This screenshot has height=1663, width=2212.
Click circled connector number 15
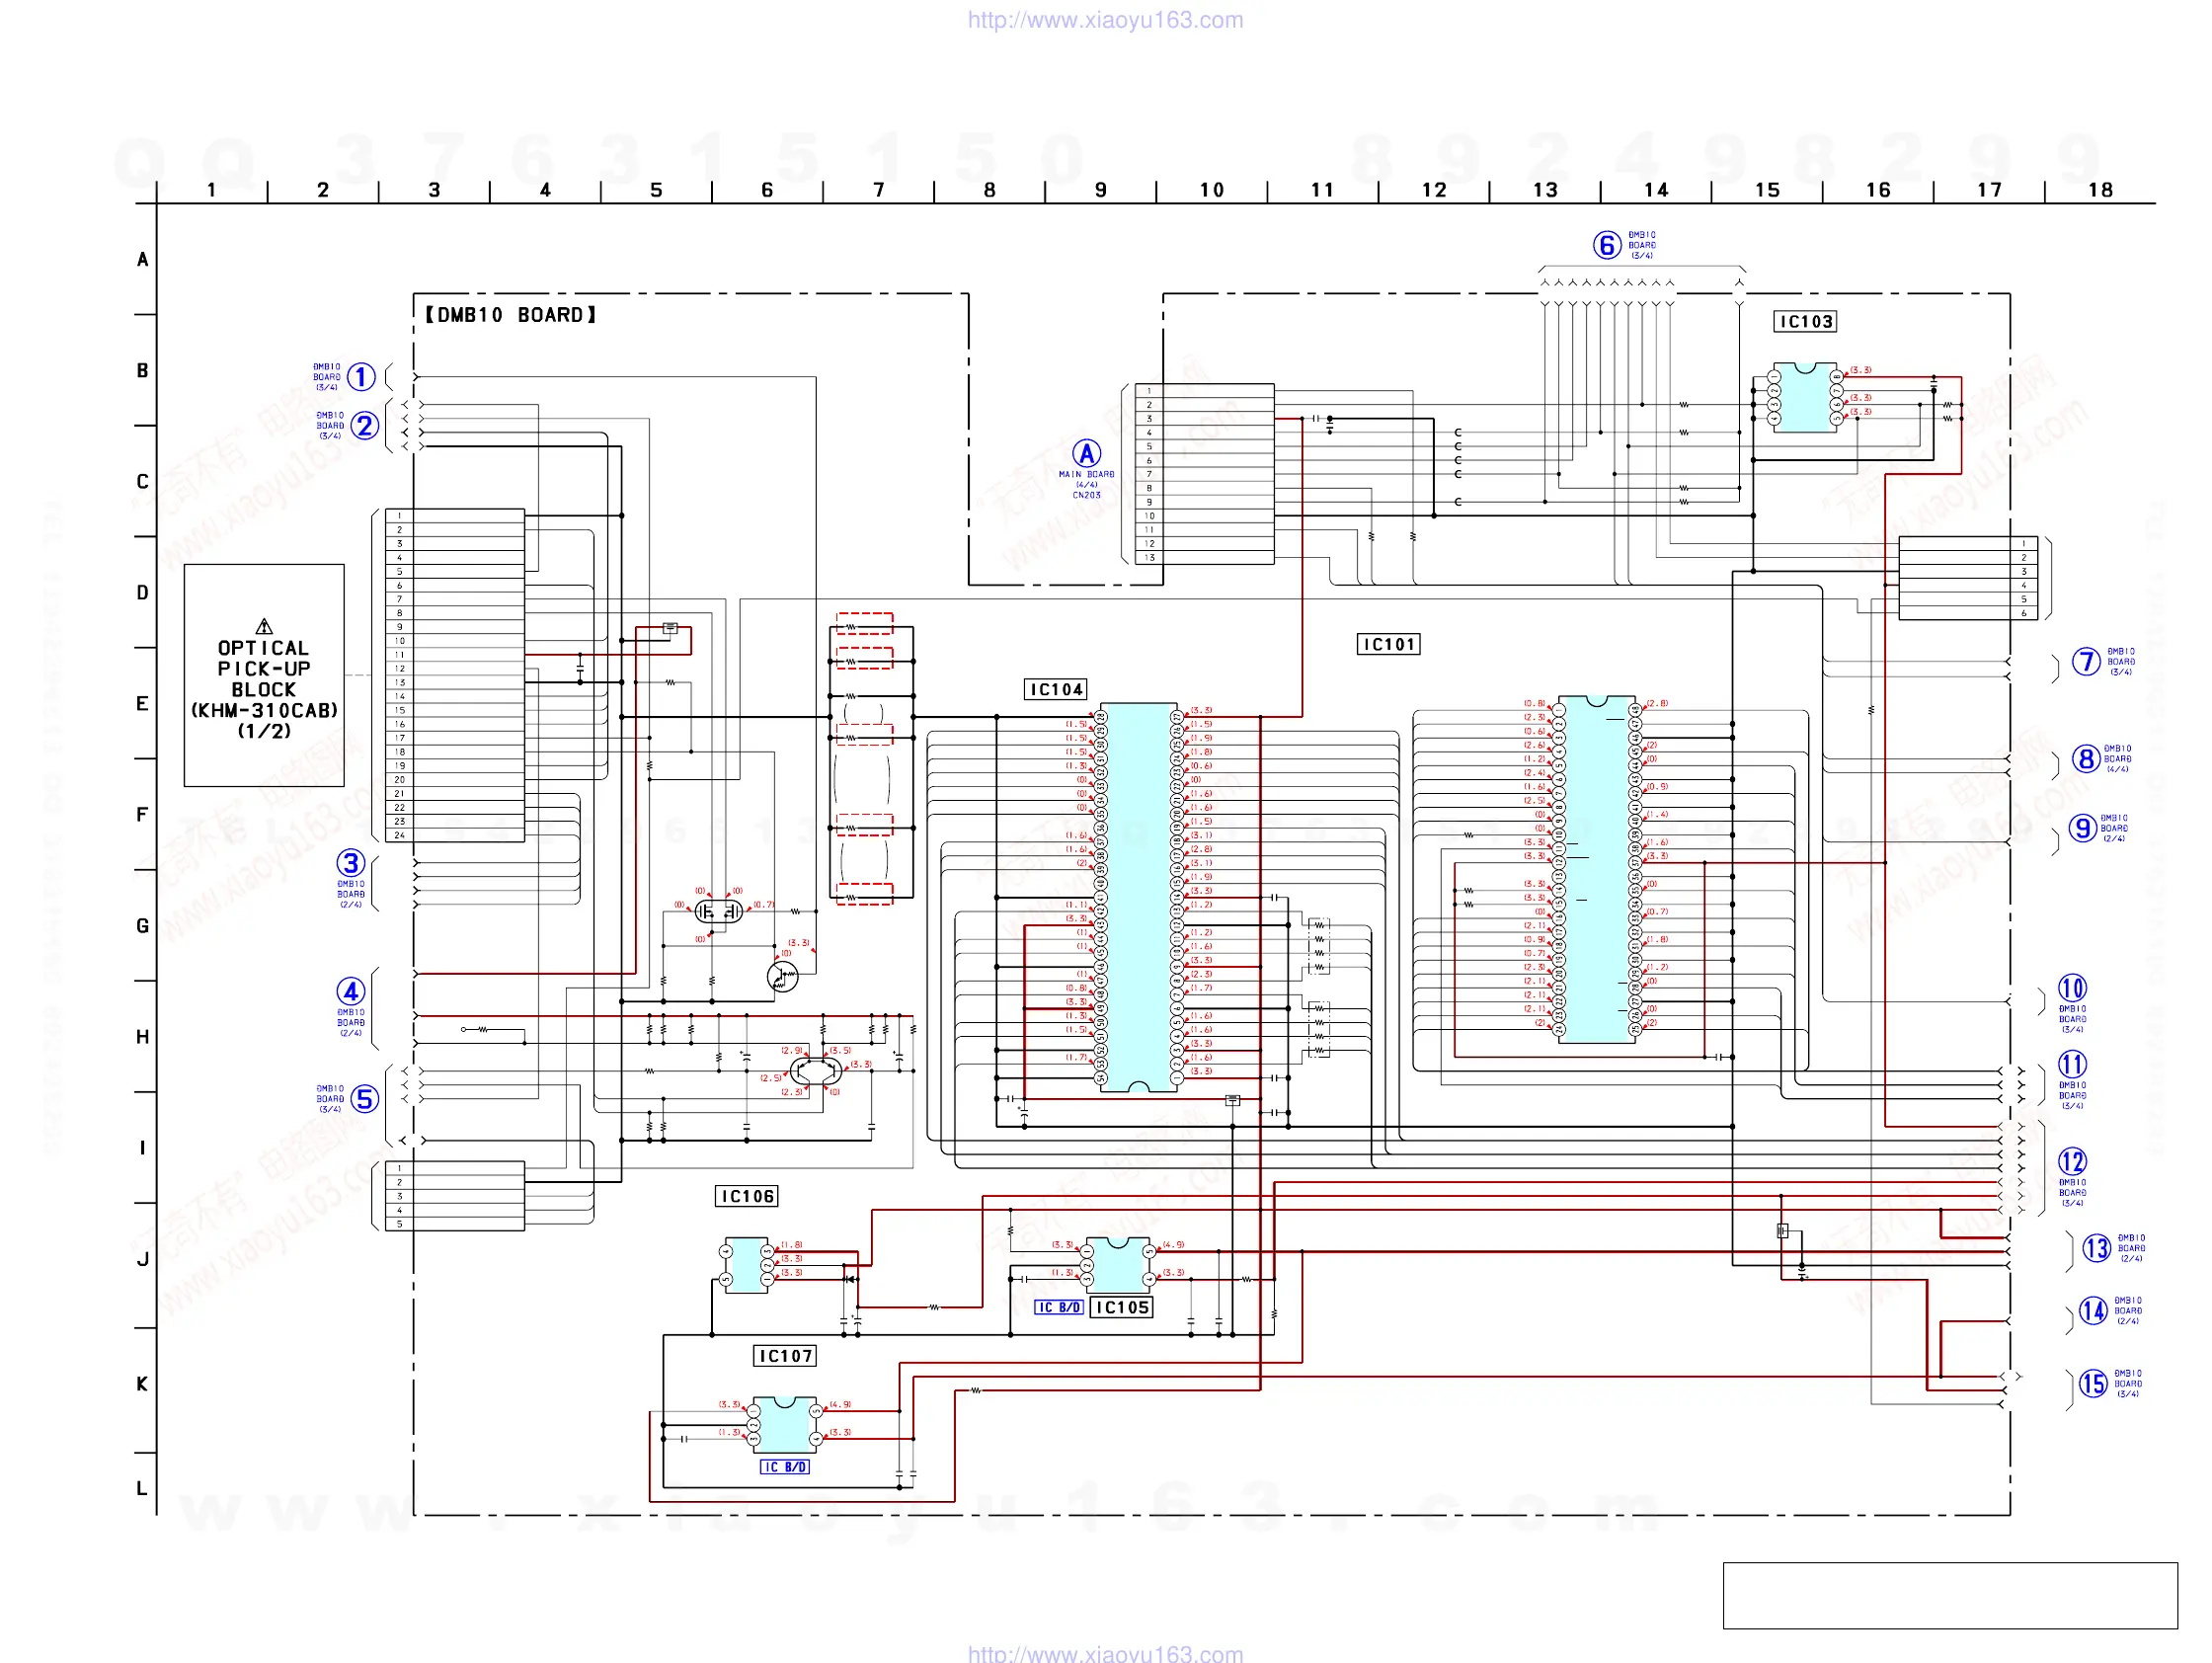pos(2093,1384)
